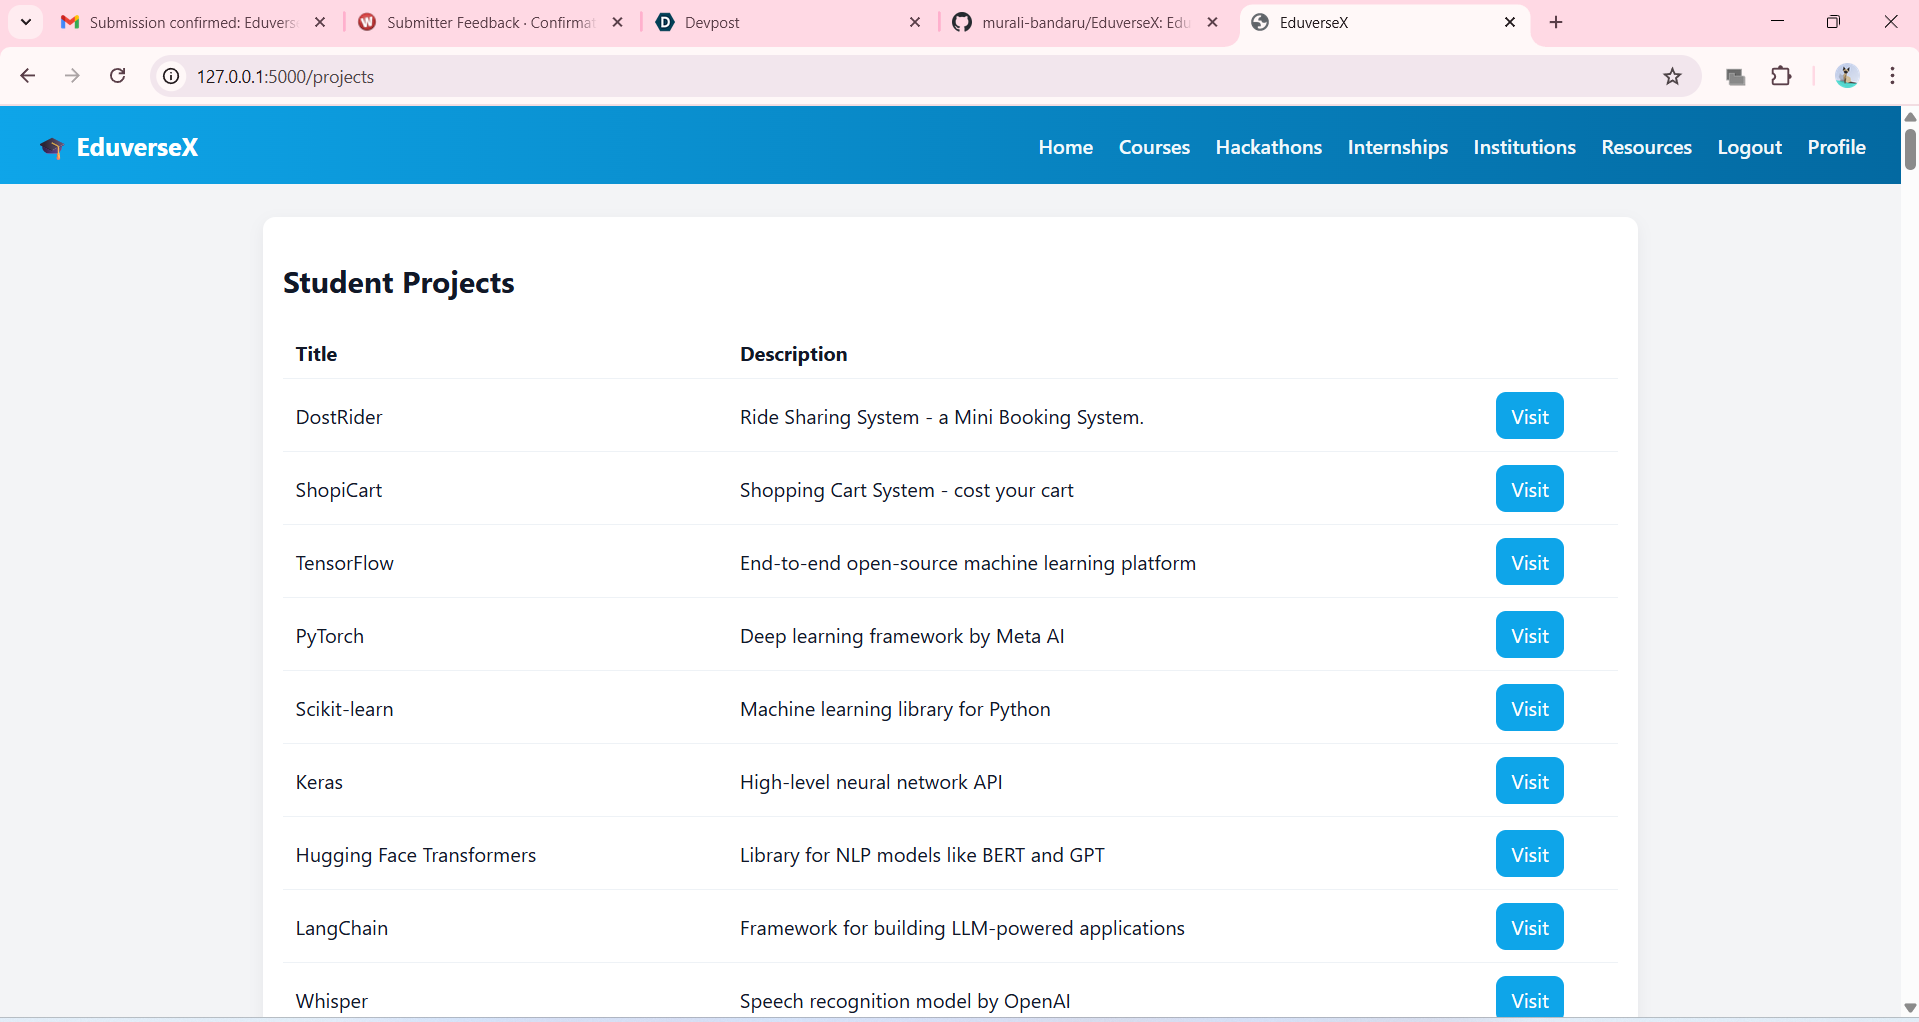Navigate to Internships

tap(1397, 147)
